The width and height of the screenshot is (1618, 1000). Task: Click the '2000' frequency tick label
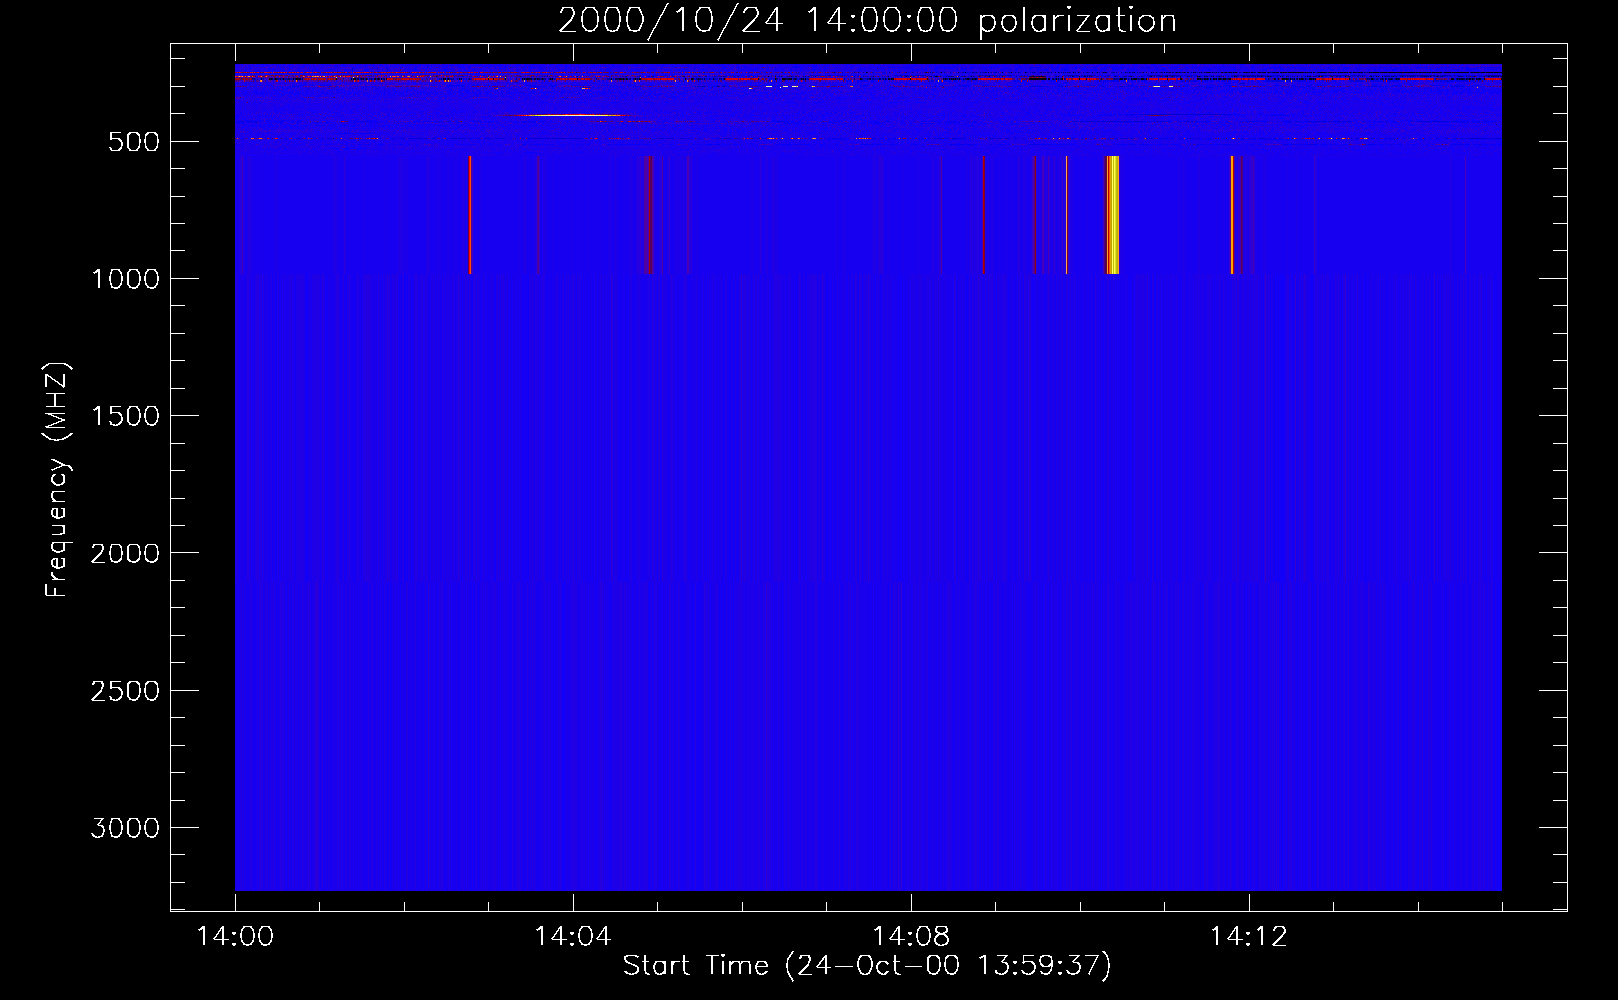(x=125, y=554)
